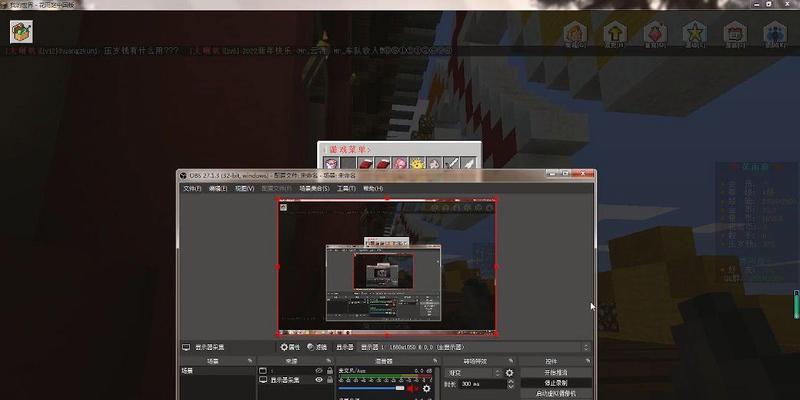Click the Display label button in source toolbar
The image size is (800, 400).
click(x=344, y=347)
